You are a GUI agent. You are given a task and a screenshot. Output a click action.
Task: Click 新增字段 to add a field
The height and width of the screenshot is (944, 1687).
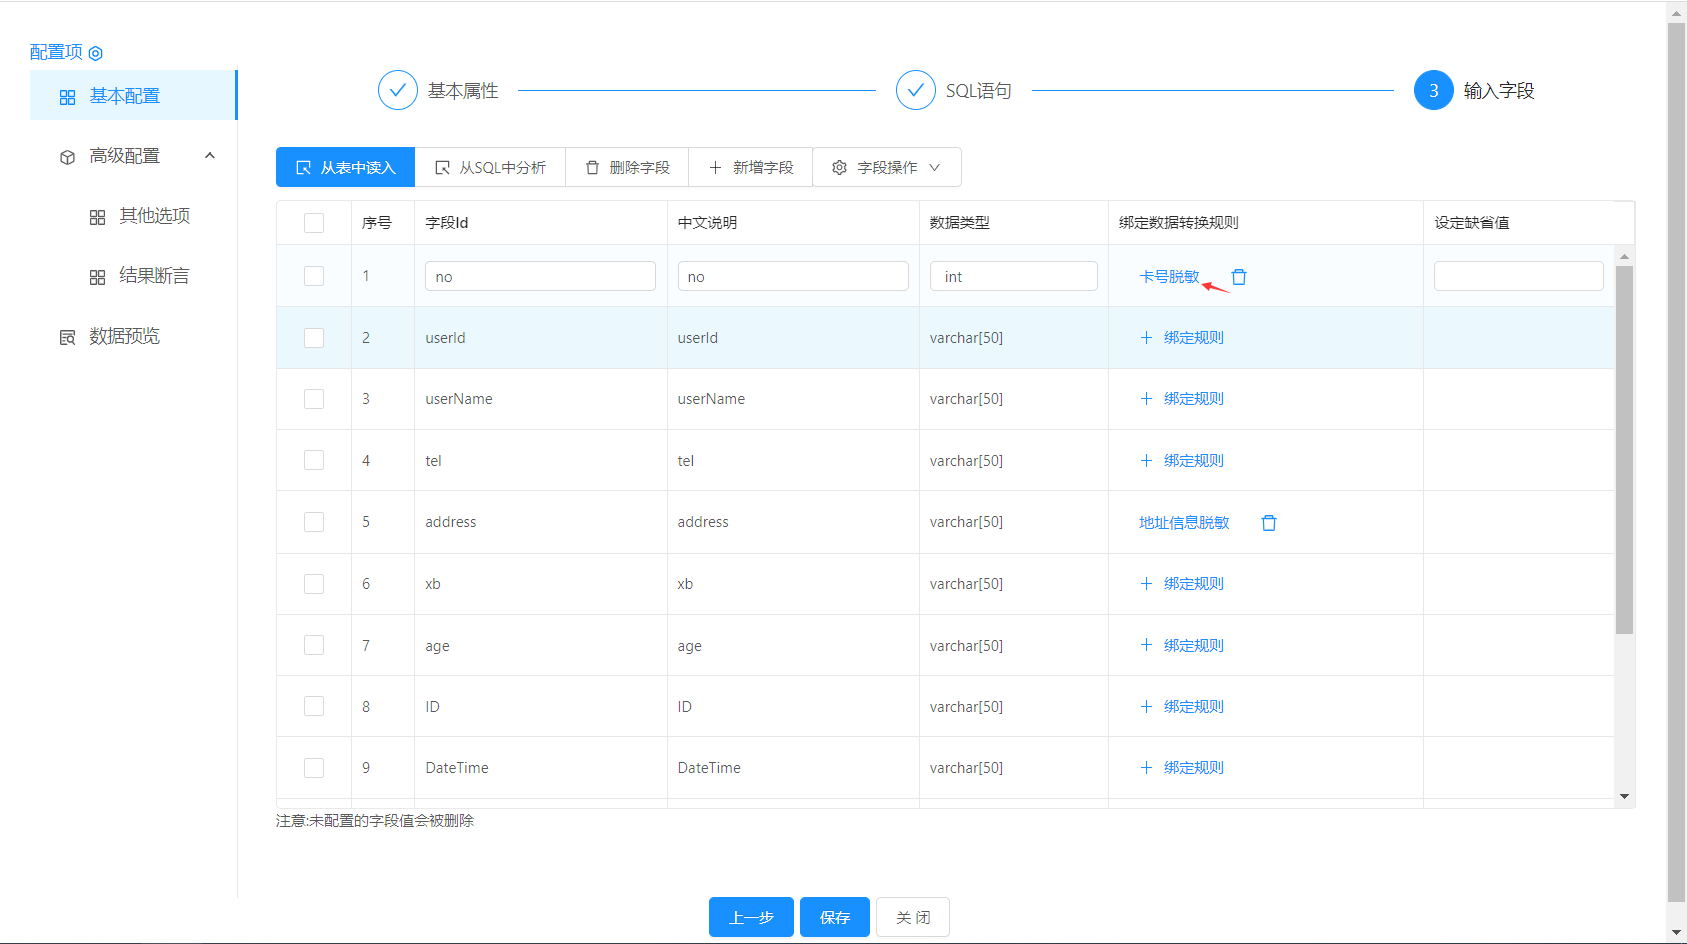pos(751,168)
